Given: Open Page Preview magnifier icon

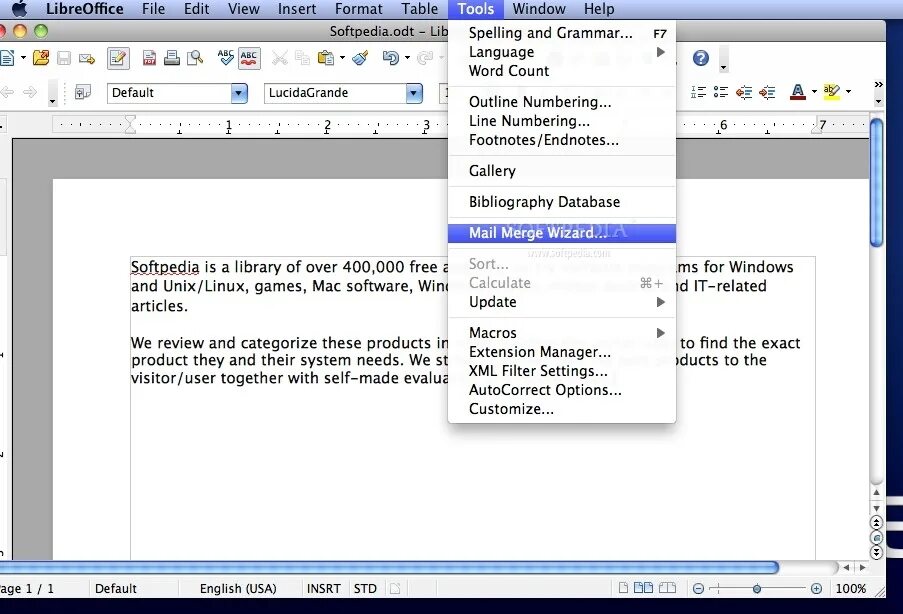Looking at the screenshot, I should [195, 58].
